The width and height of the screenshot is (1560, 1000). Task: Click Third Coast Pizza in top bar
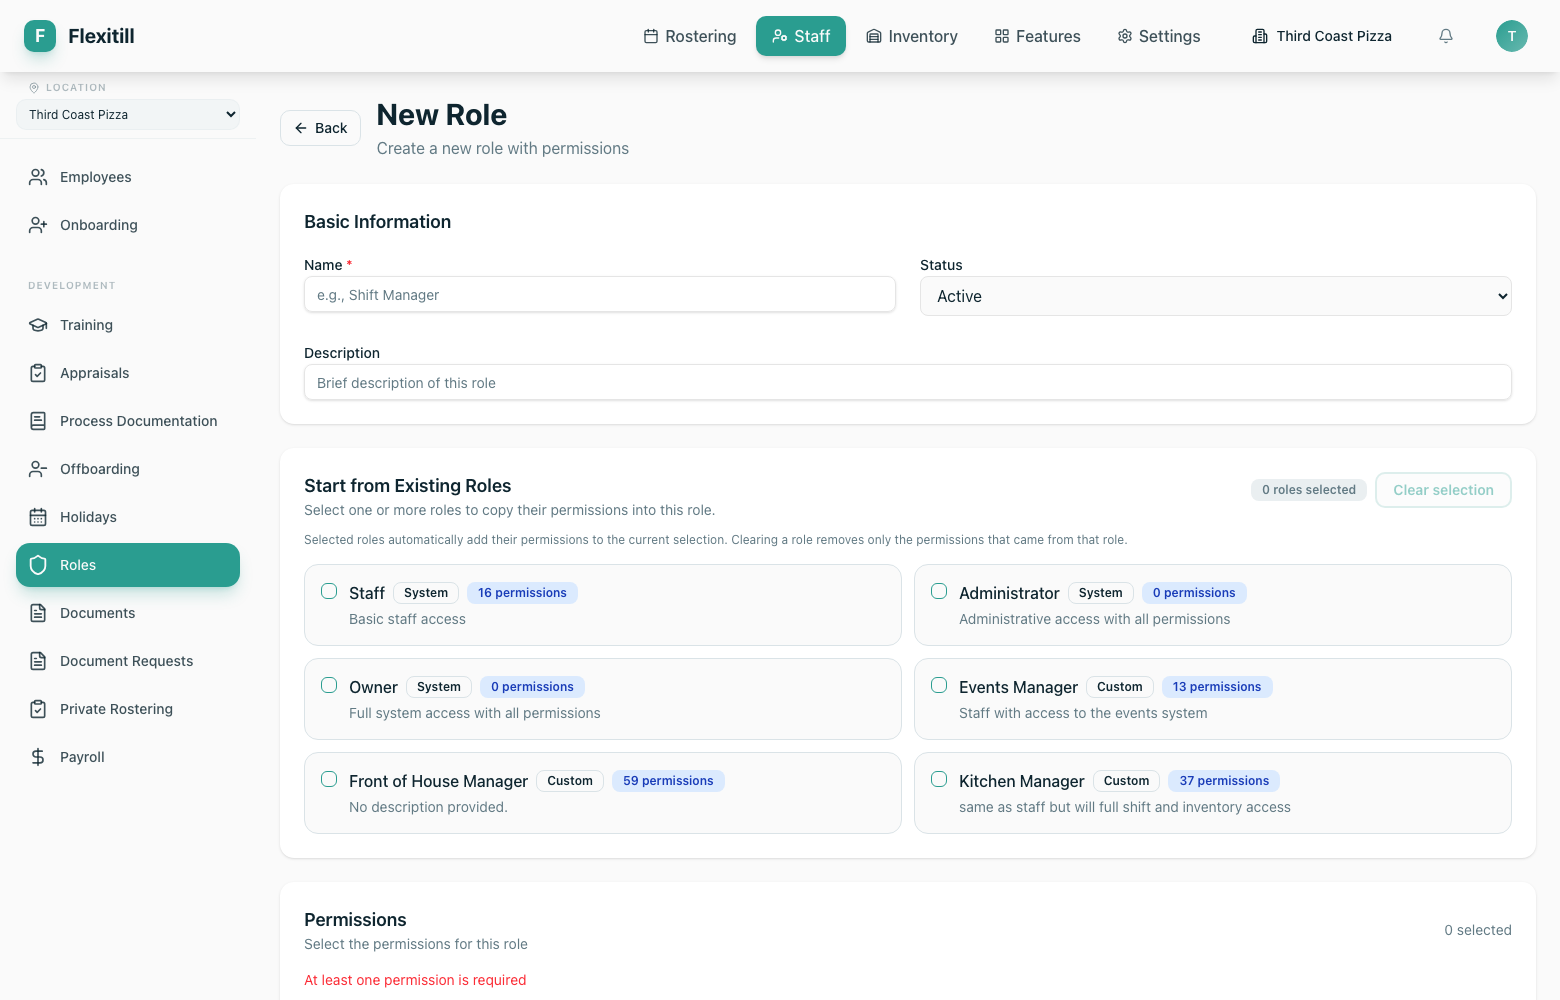(x=1322, y=36)
